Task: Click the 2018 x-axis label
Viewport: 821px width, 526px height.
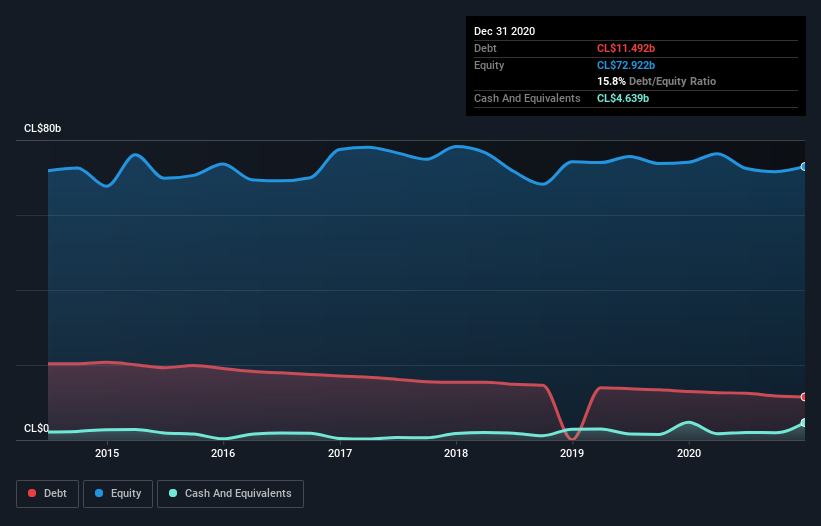Action: 456,453
